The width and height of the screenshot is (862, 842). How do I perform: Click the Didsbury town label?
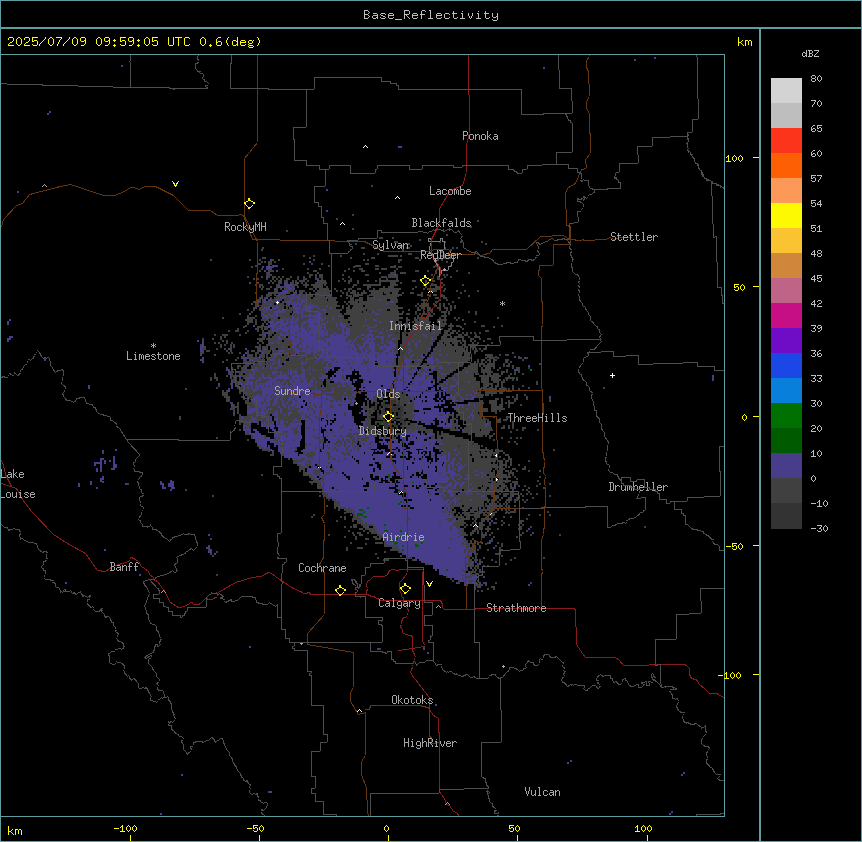click(x=383, y=431)
